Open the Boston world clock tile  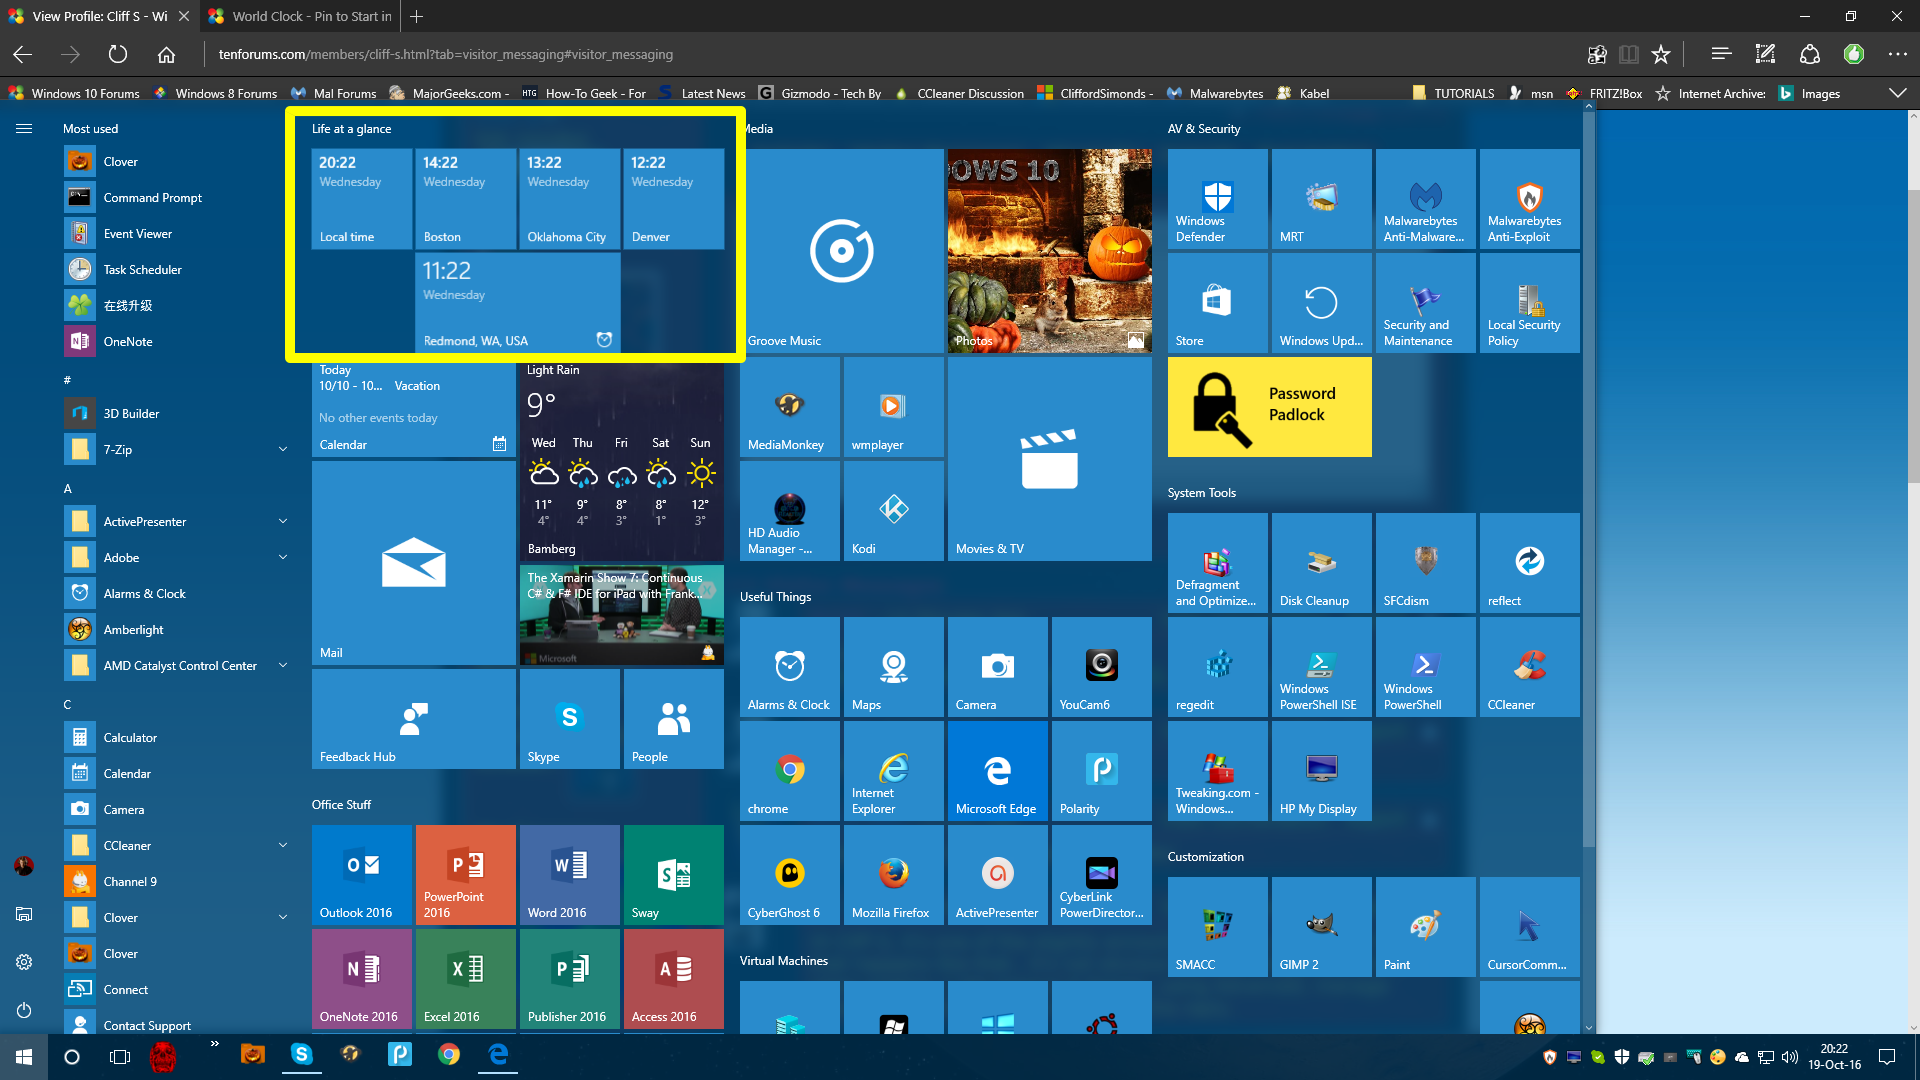click(465, 199)
